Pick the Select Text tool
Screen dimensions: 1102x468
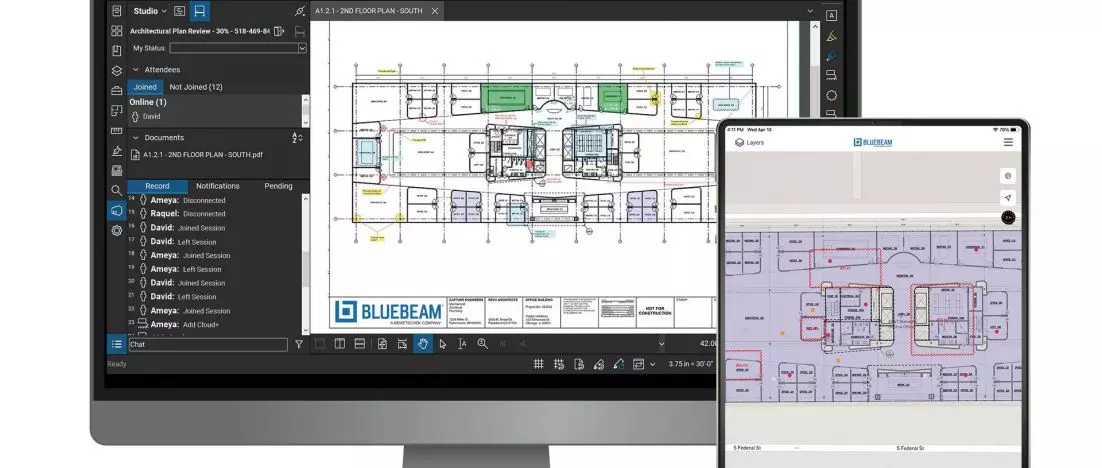[462, 344]
